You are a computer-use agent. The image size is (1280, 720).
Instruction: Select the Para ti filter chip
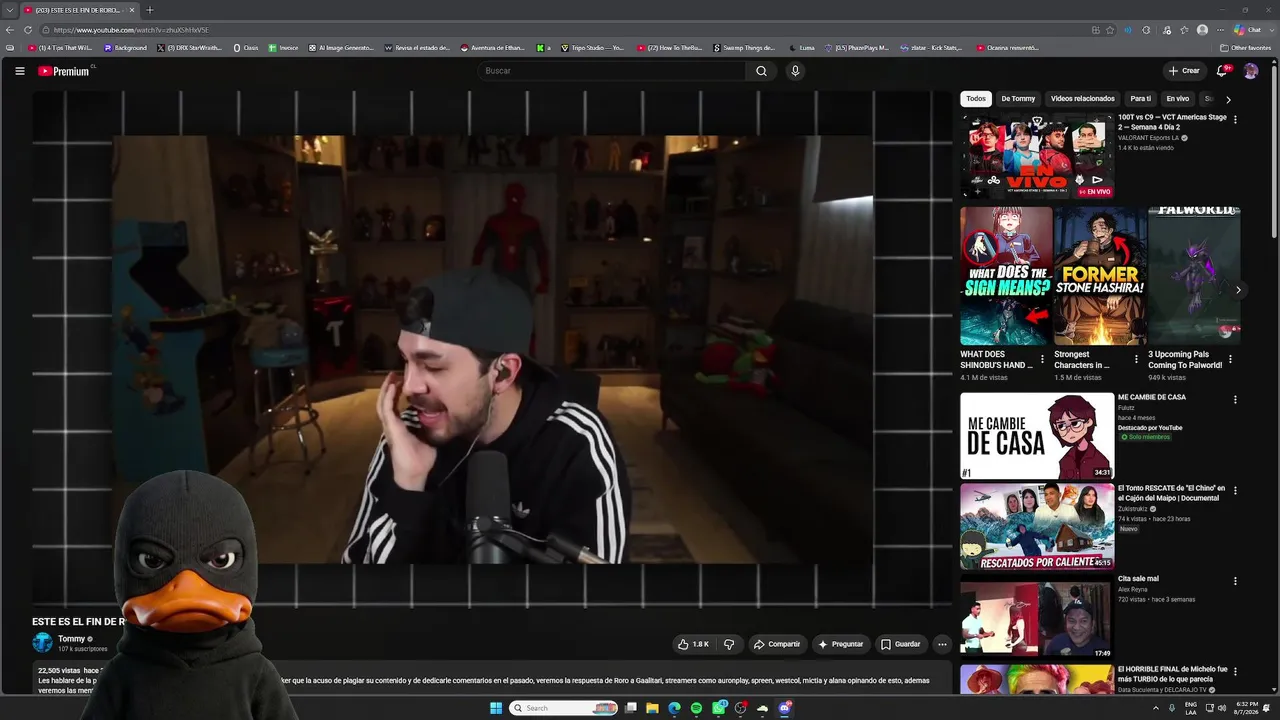1141,99
